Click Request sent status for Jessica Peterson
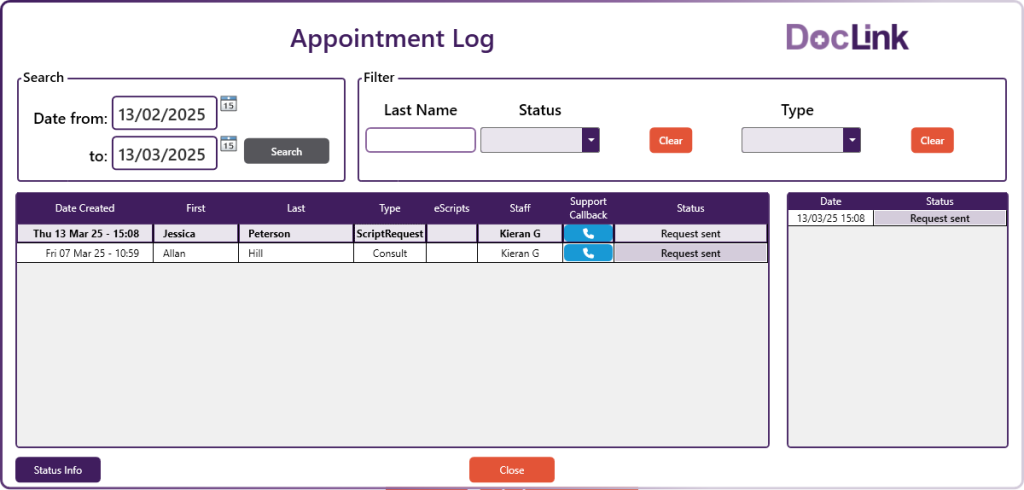Image resolution: width=1024 pixels, height=490 pixels. point(690,233)
